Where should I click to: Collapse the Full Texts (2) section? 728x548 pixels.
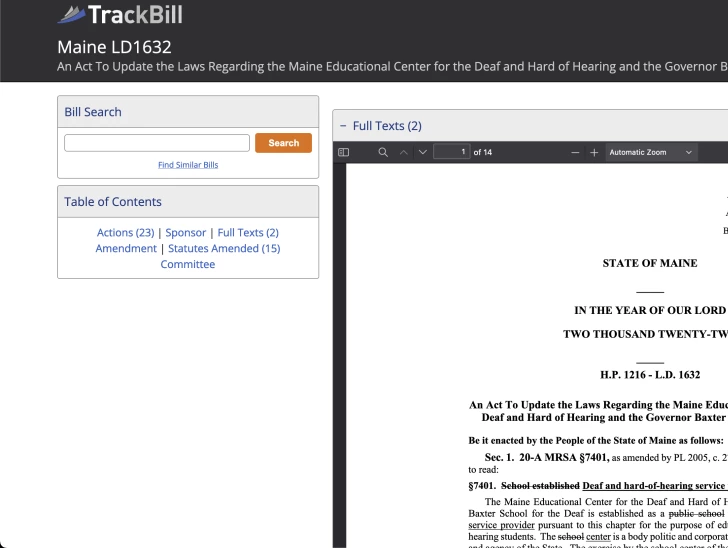click(x=343, y=126)
